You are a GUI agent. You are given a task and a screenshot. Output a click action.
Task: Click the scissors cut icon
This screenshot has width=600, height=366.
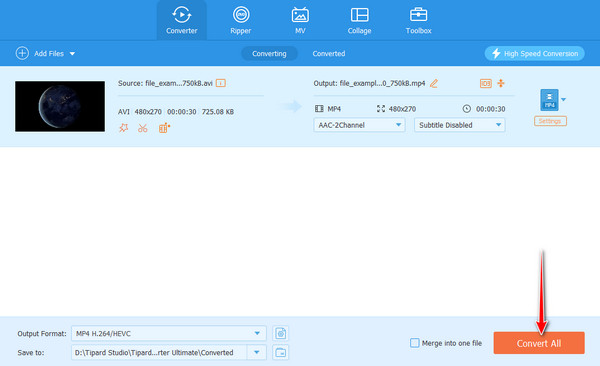point(143,128)
